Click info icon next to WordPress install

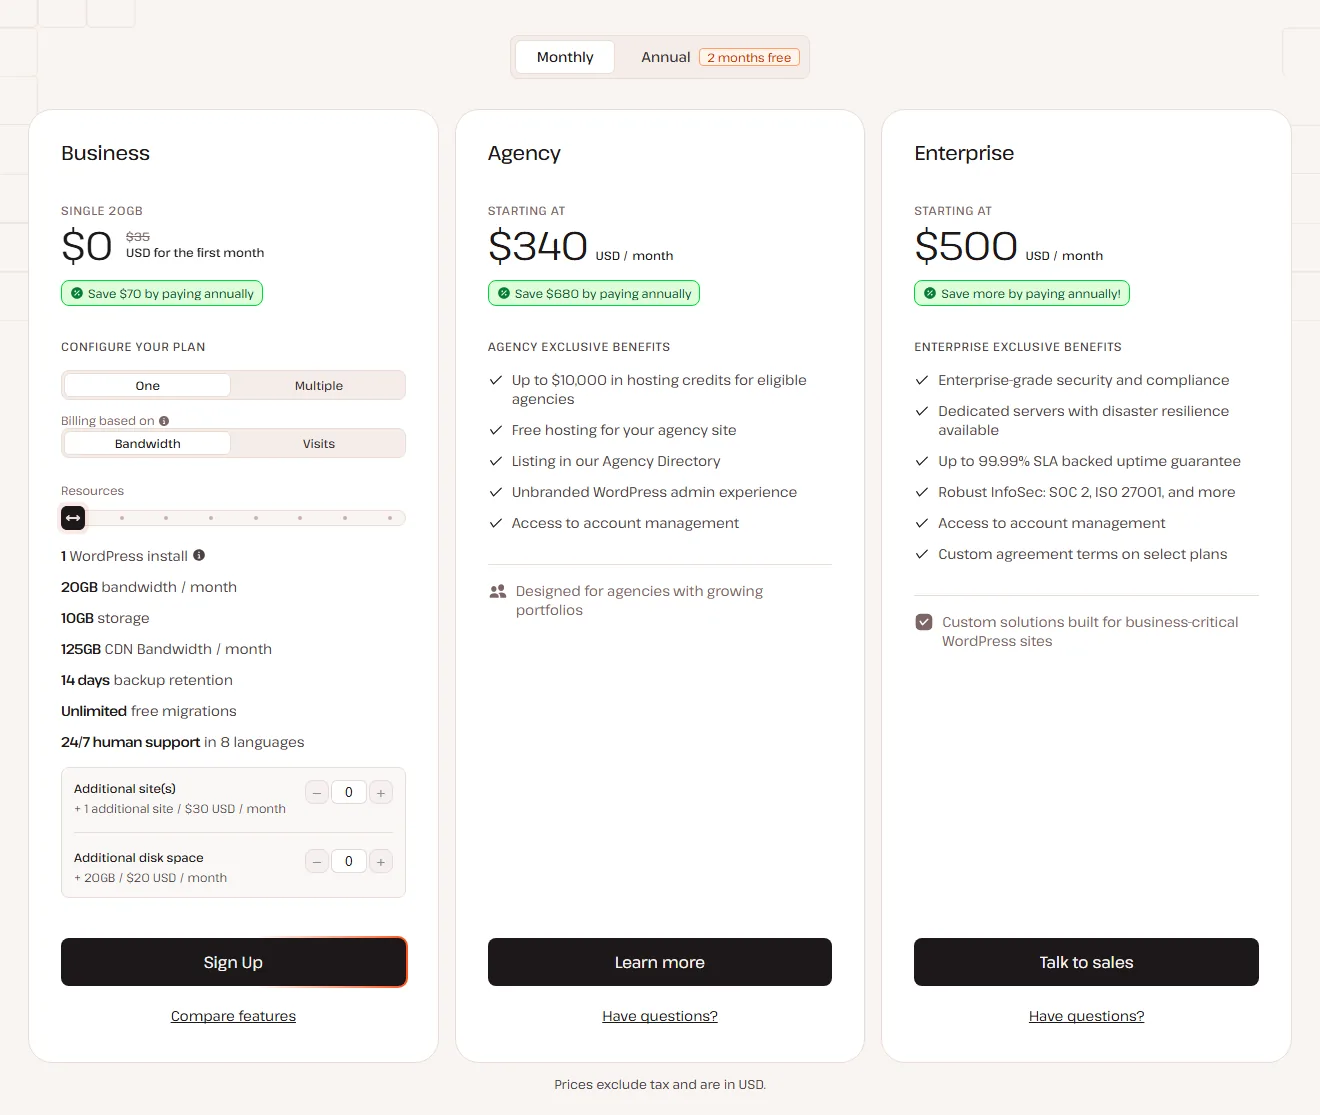199,555
